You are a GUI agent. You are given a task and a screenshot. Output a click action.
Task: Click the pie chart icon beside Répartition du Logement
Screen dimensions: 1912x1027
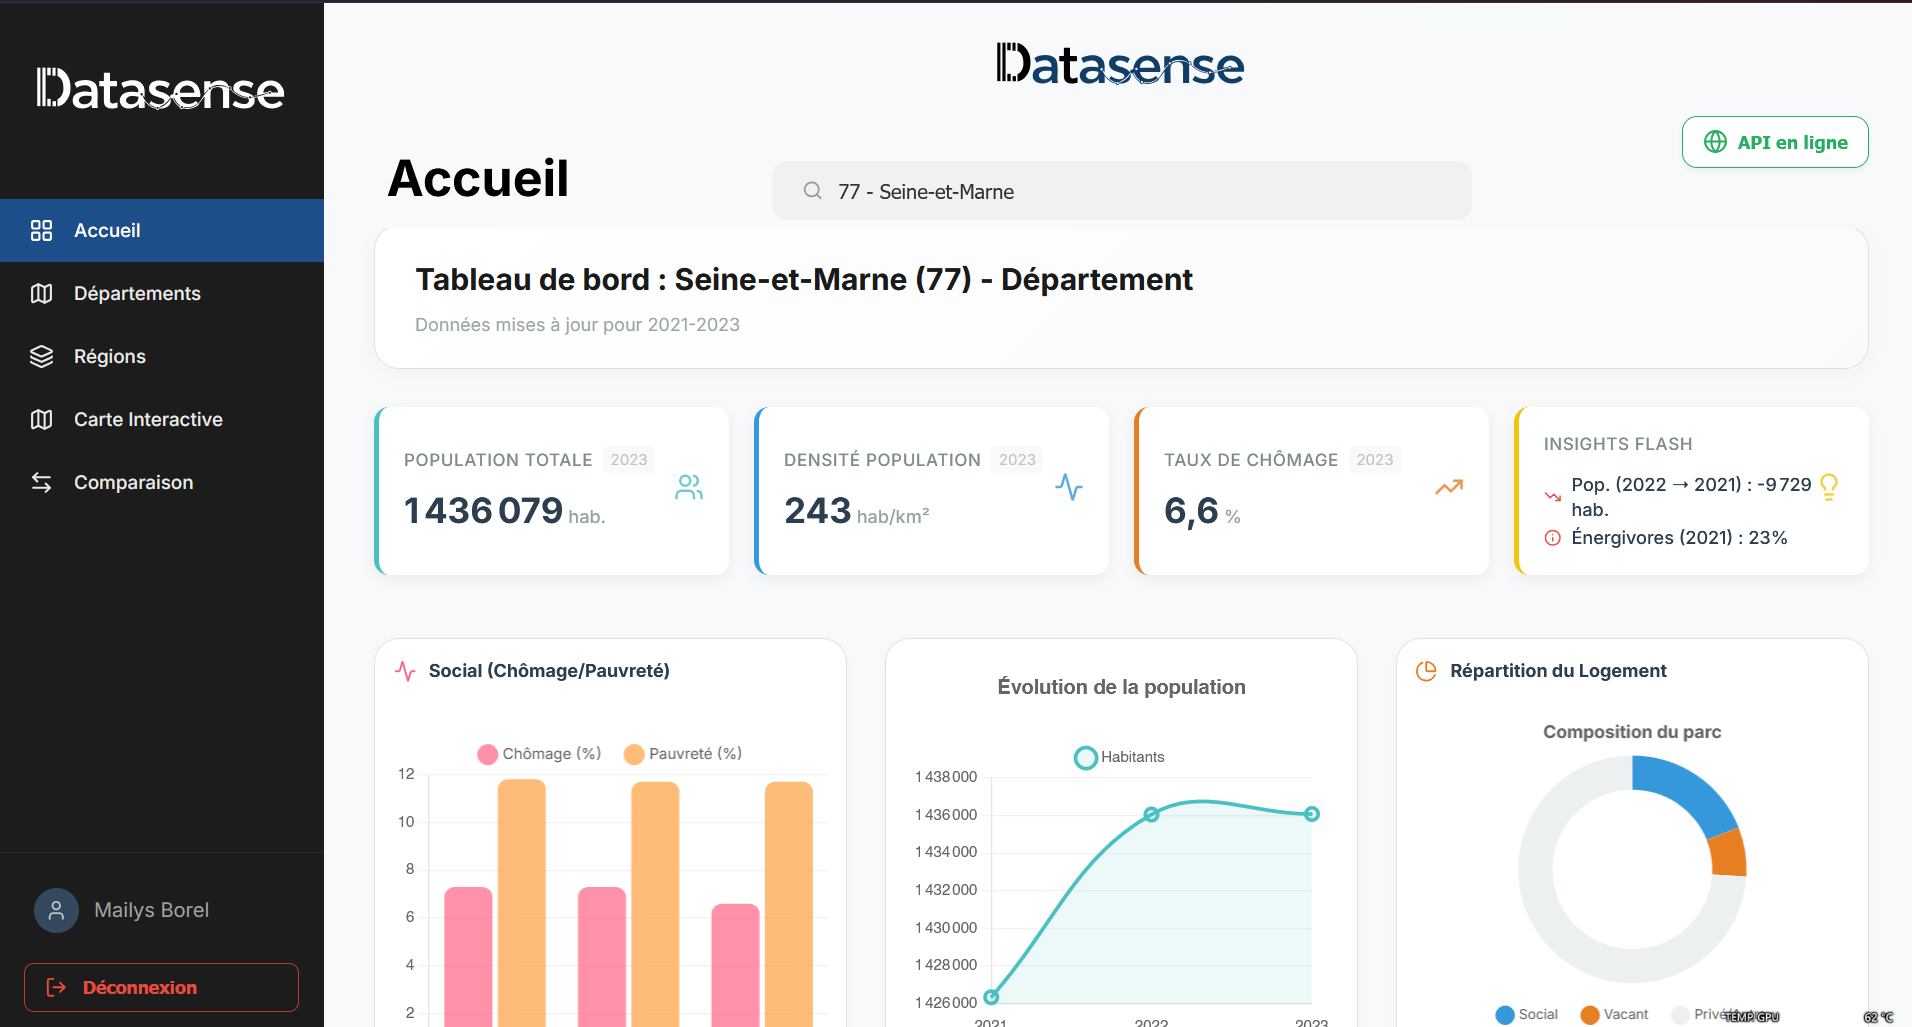click(1427, 671)
